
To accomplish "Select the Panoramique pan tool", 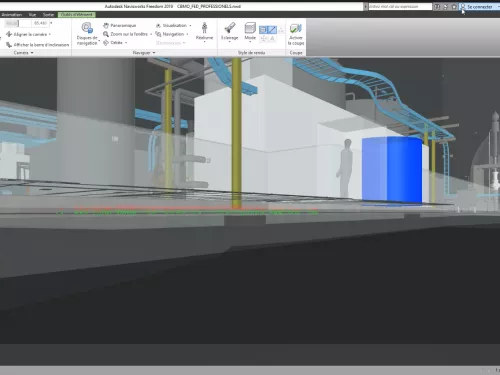I will [119, 25].
